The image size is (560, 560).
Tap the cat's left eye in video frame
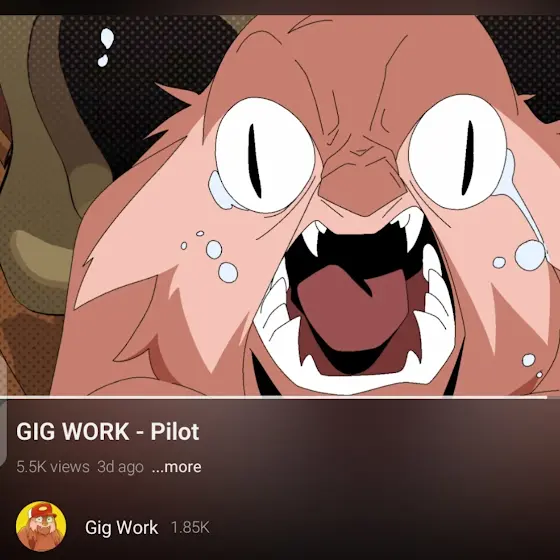point(264,156)
